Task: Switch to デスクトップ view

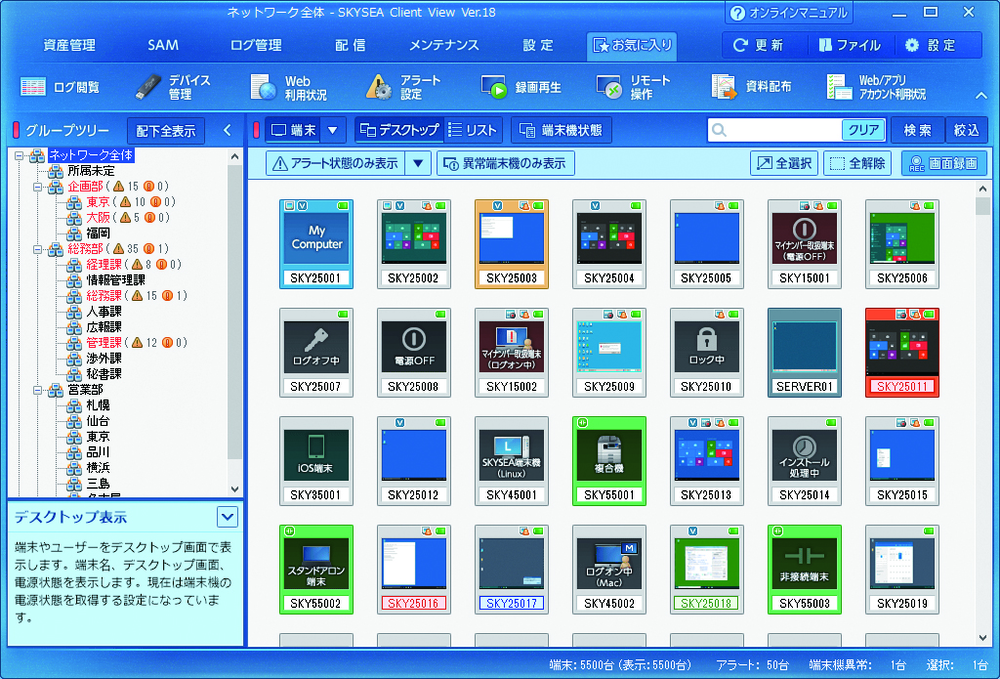Action: (x=399, y=130)
